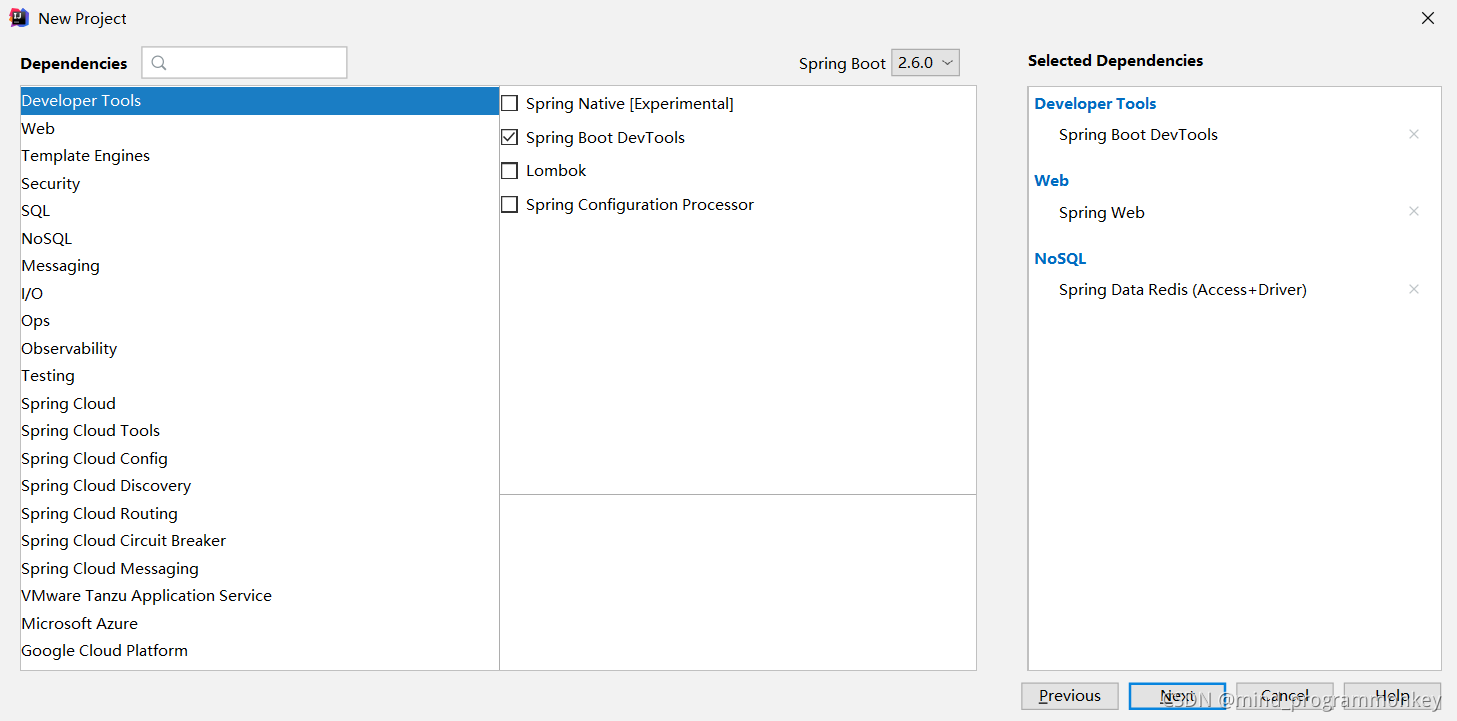Check Spring Configuration Processor option
Viewport: 1457px width, 721px height.
point(510,204)
